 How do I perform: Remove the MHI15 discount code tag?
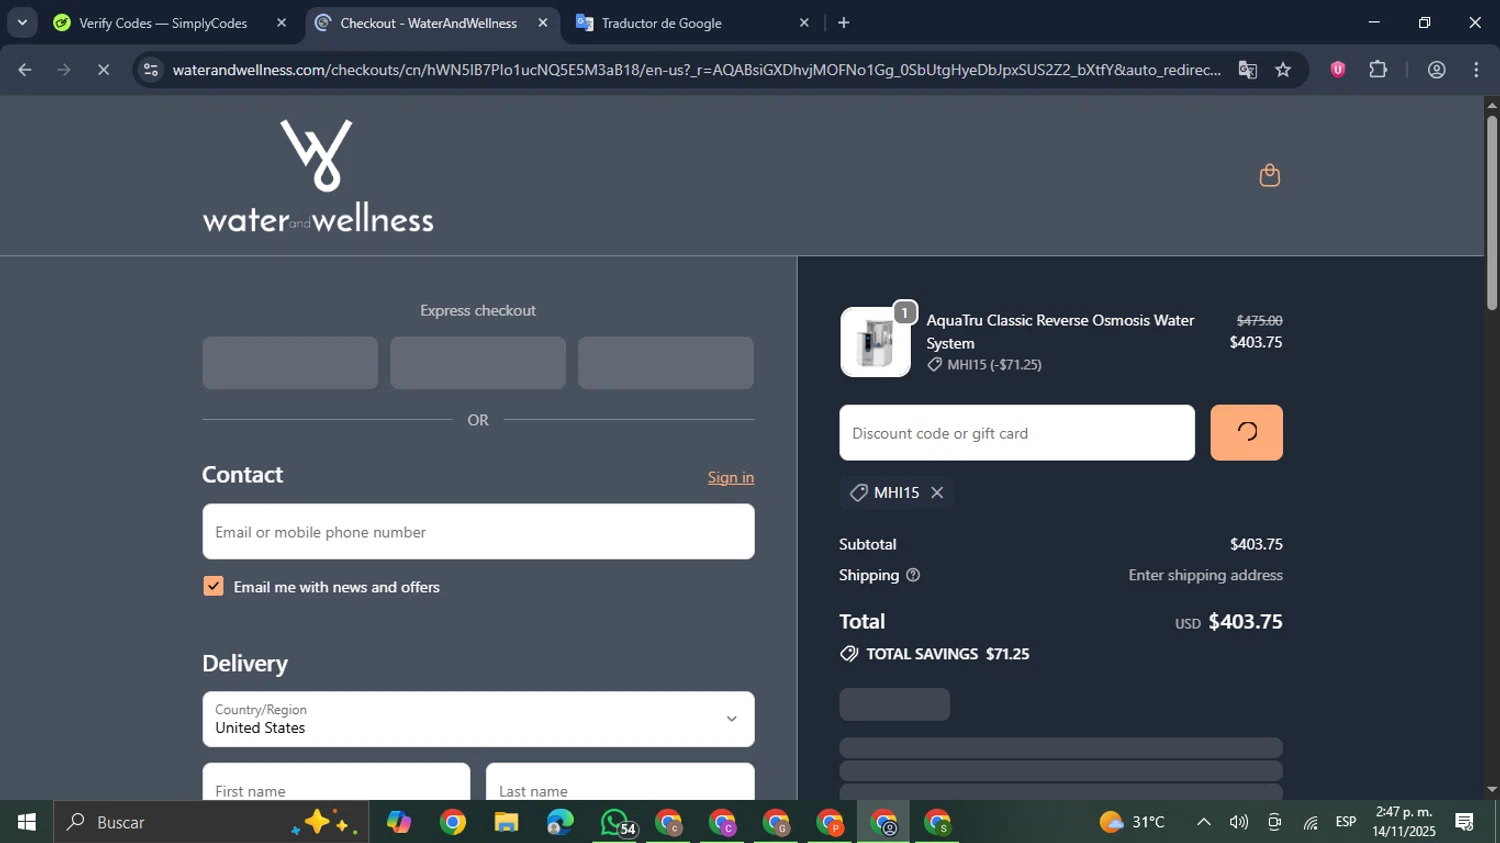click(937, 492)
